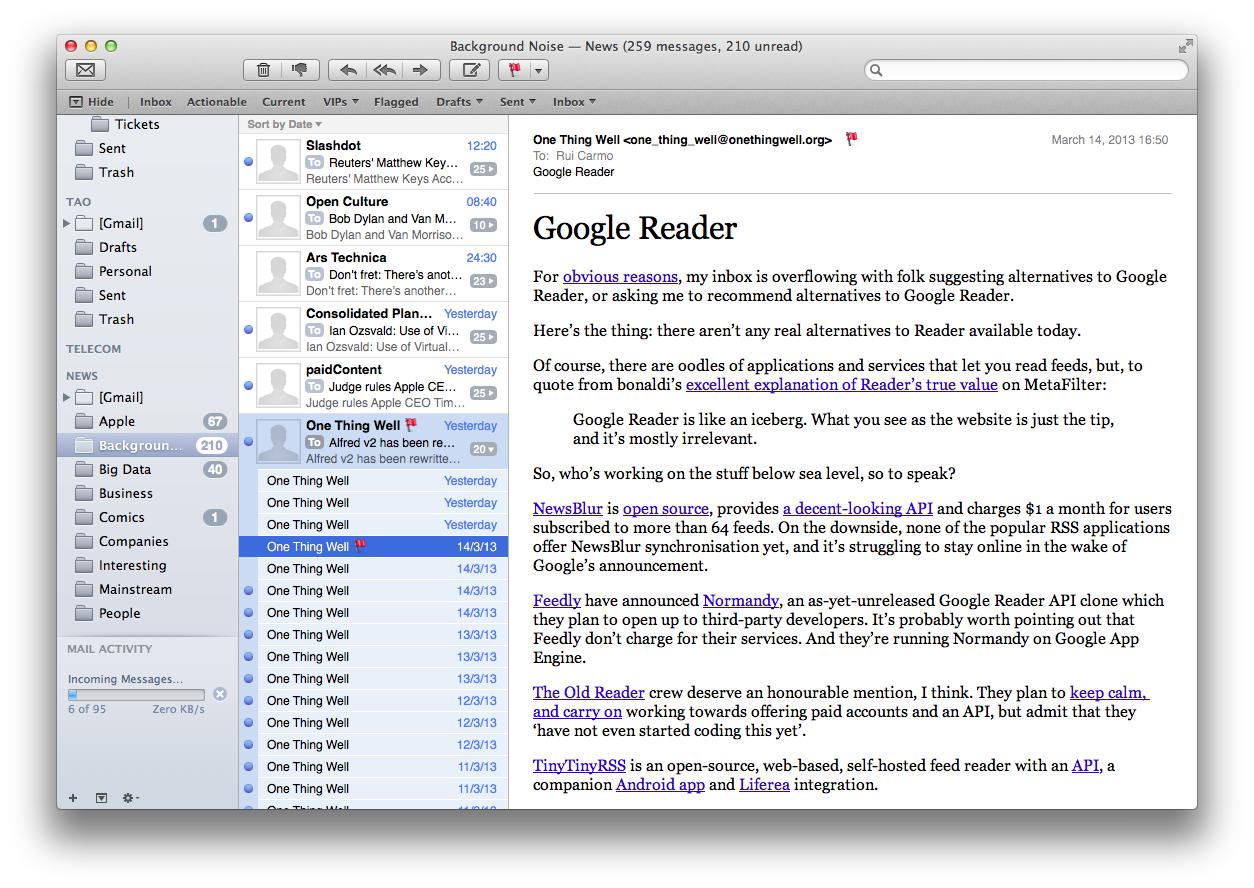Image resolution: width=1254 pixels, height=888 pixels.
Task: Open the NewsBlur link
Action: click(567, 509)
